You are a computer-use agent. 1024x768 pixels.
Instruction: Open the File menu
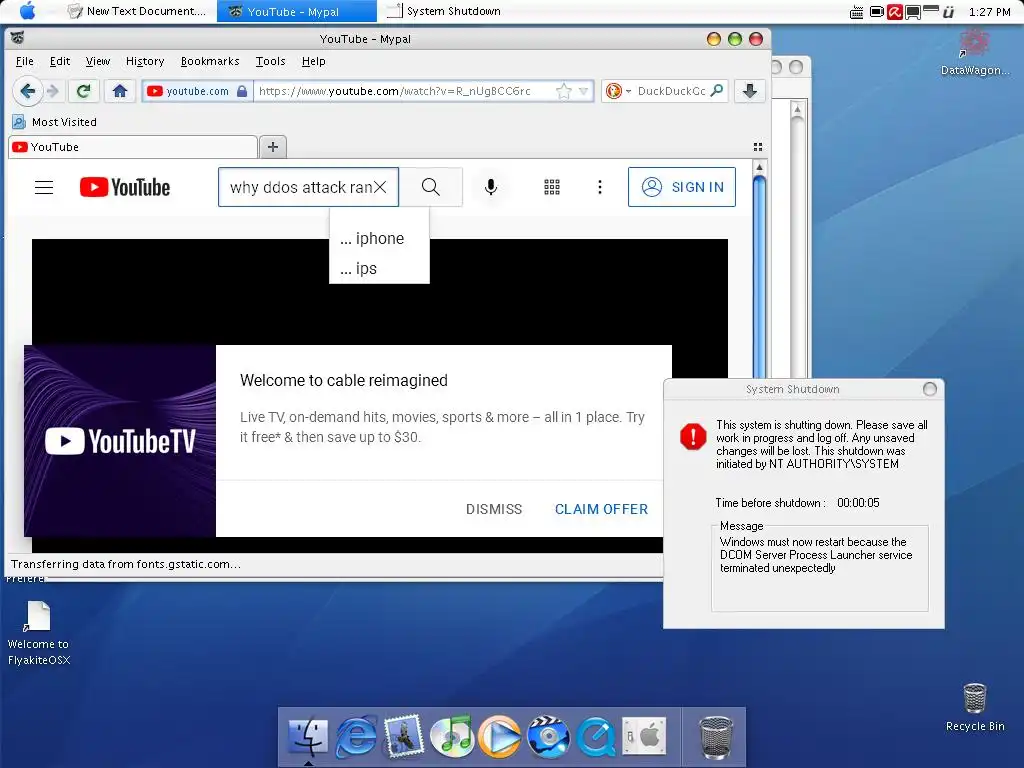[25, 61]
